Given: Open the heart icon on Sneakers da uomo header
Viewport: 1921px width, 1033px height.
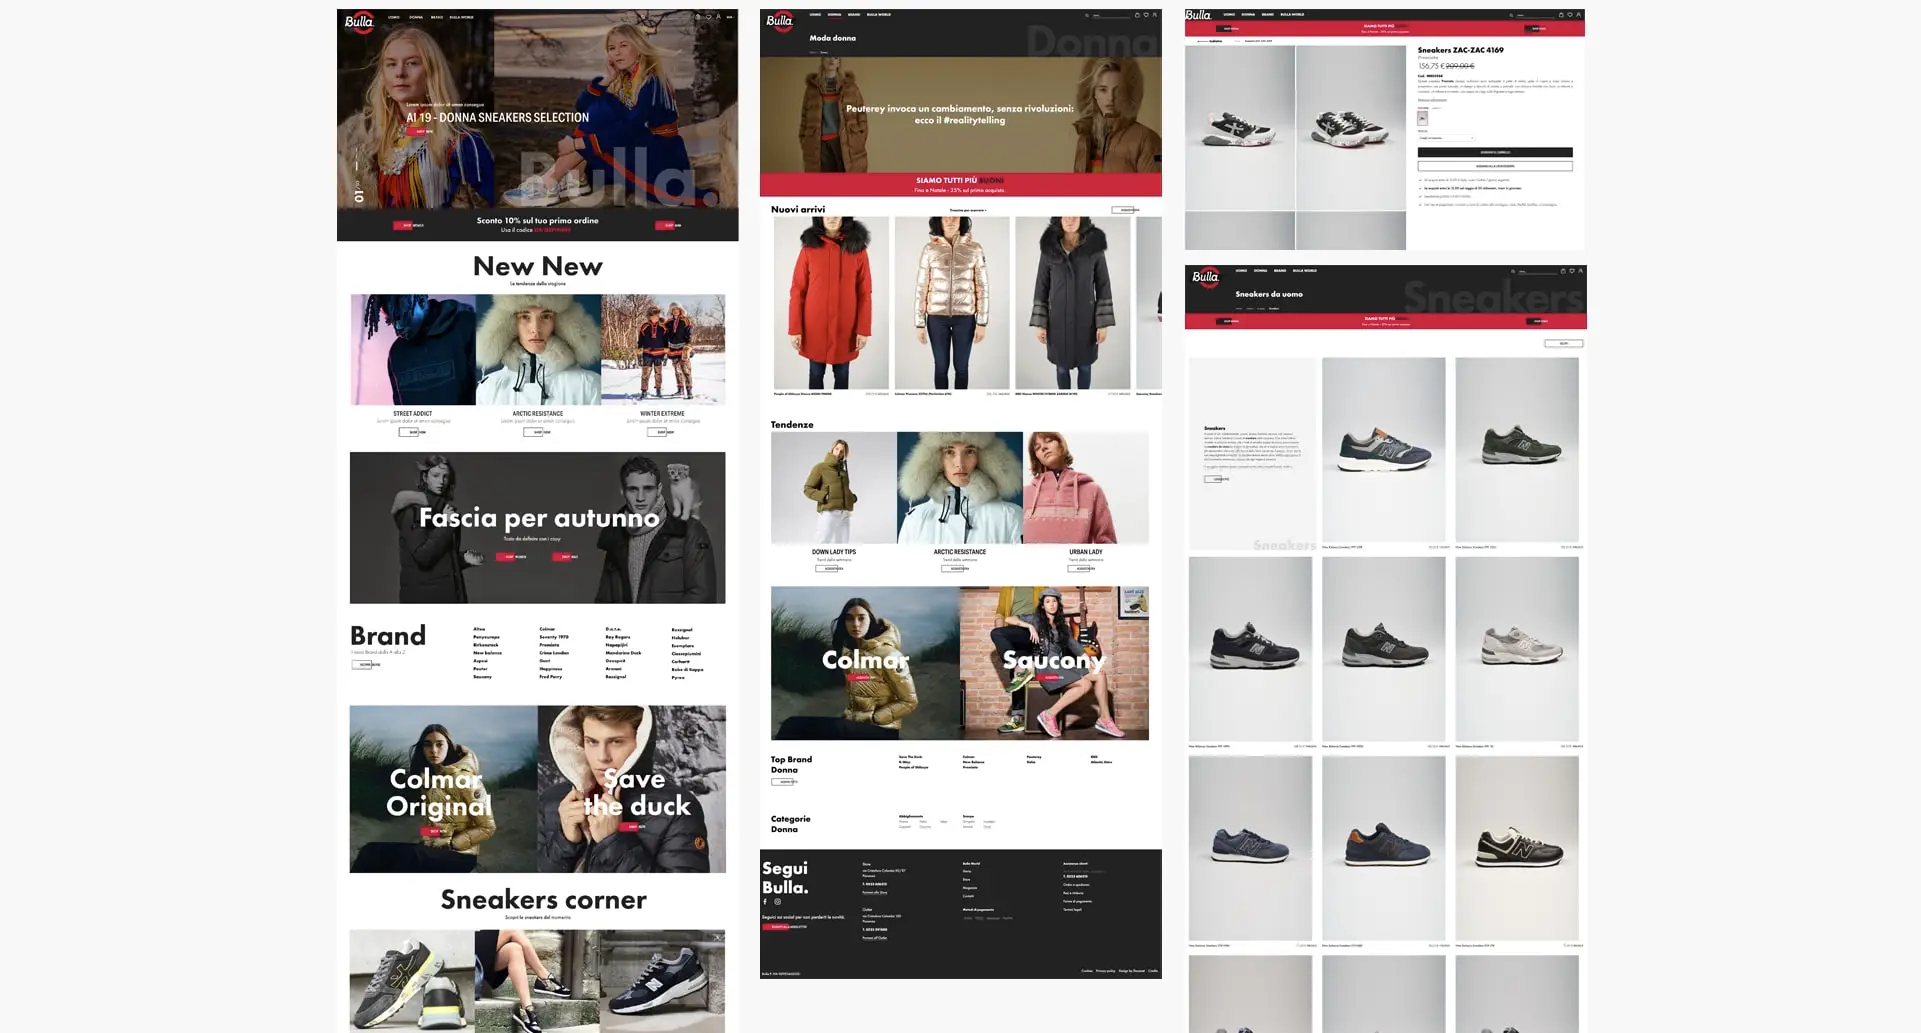Looking at the screenshot, I should (x=1572, y=271).
